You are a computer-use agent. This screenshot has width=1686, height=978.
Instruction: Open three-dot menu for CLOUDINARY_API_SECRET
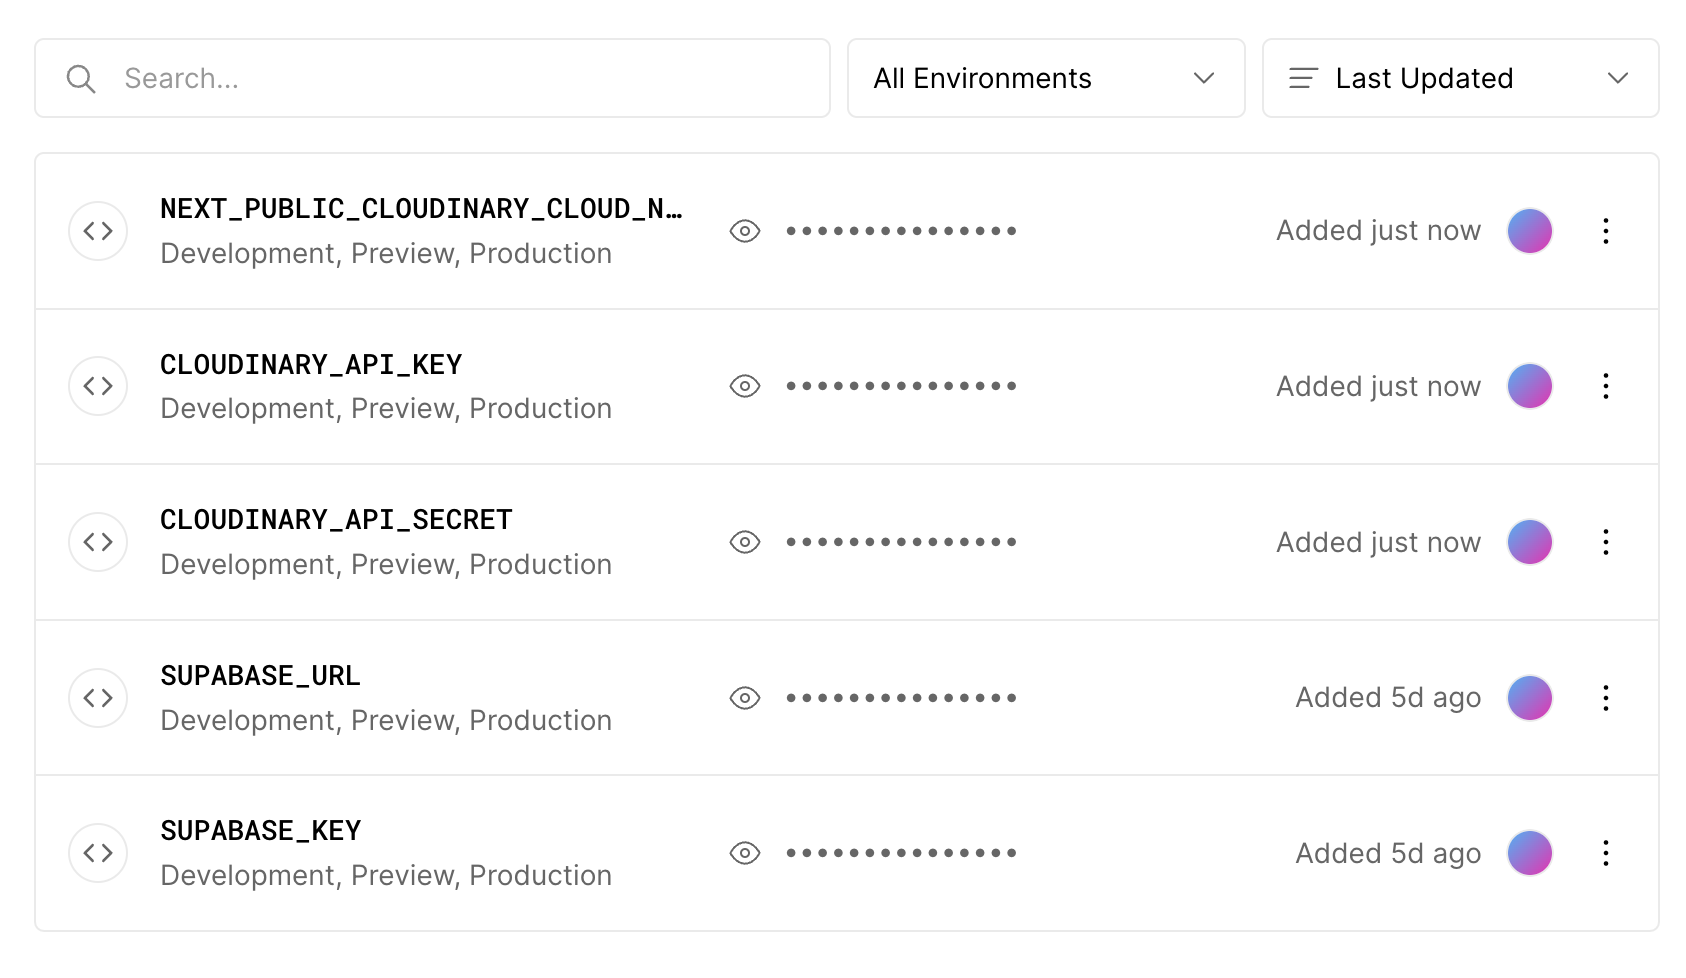[x=1605, y=542]
